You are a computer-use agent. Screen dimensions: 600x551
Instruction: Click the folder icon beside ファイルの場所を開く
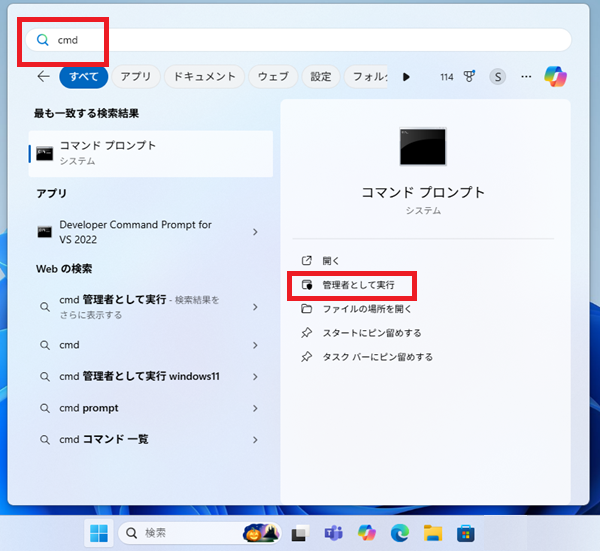point(307,308)
